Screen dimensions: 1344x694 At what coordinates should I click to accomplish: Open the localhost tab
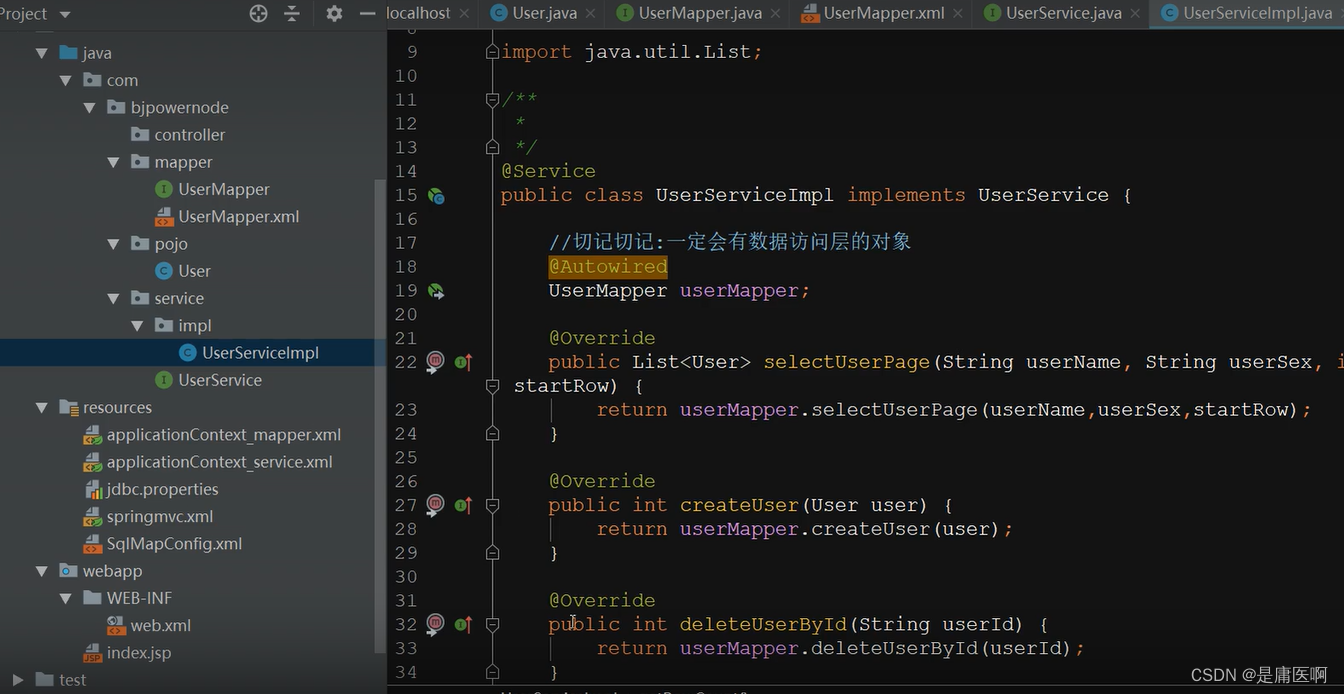[418, 13]
